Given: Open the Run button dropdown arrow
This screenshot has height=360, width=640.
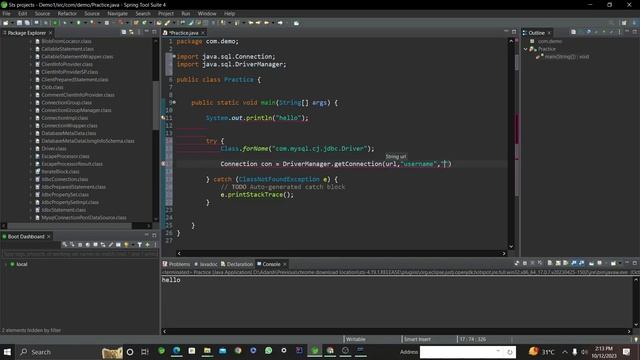Looking at the screenshot, I should click(85, 23).
